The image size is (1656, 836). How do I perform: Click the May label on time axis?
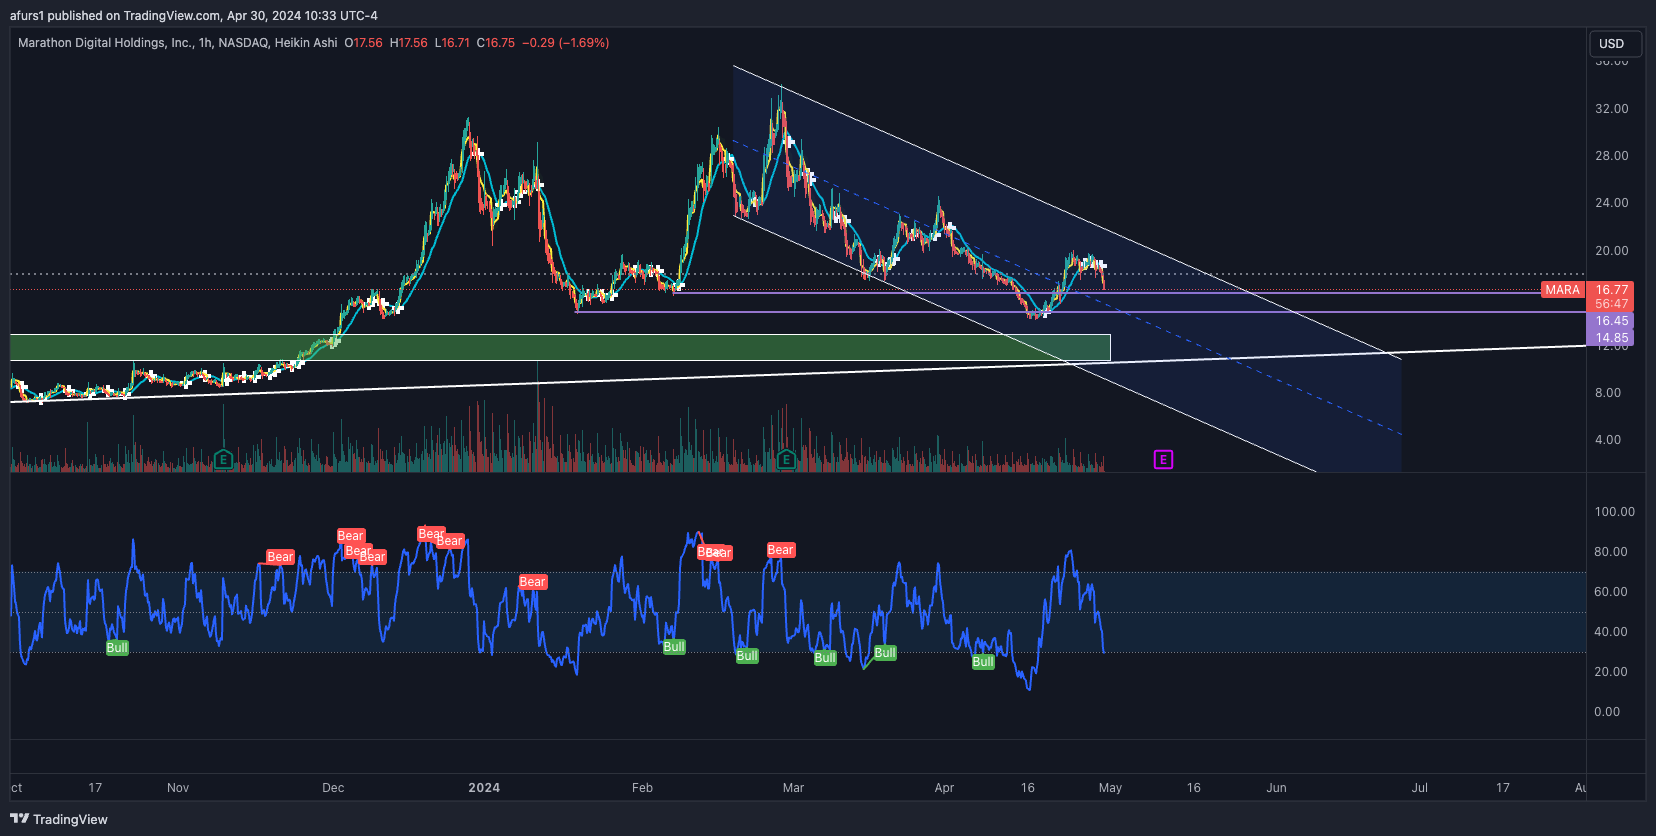[x=1110, y=788]
